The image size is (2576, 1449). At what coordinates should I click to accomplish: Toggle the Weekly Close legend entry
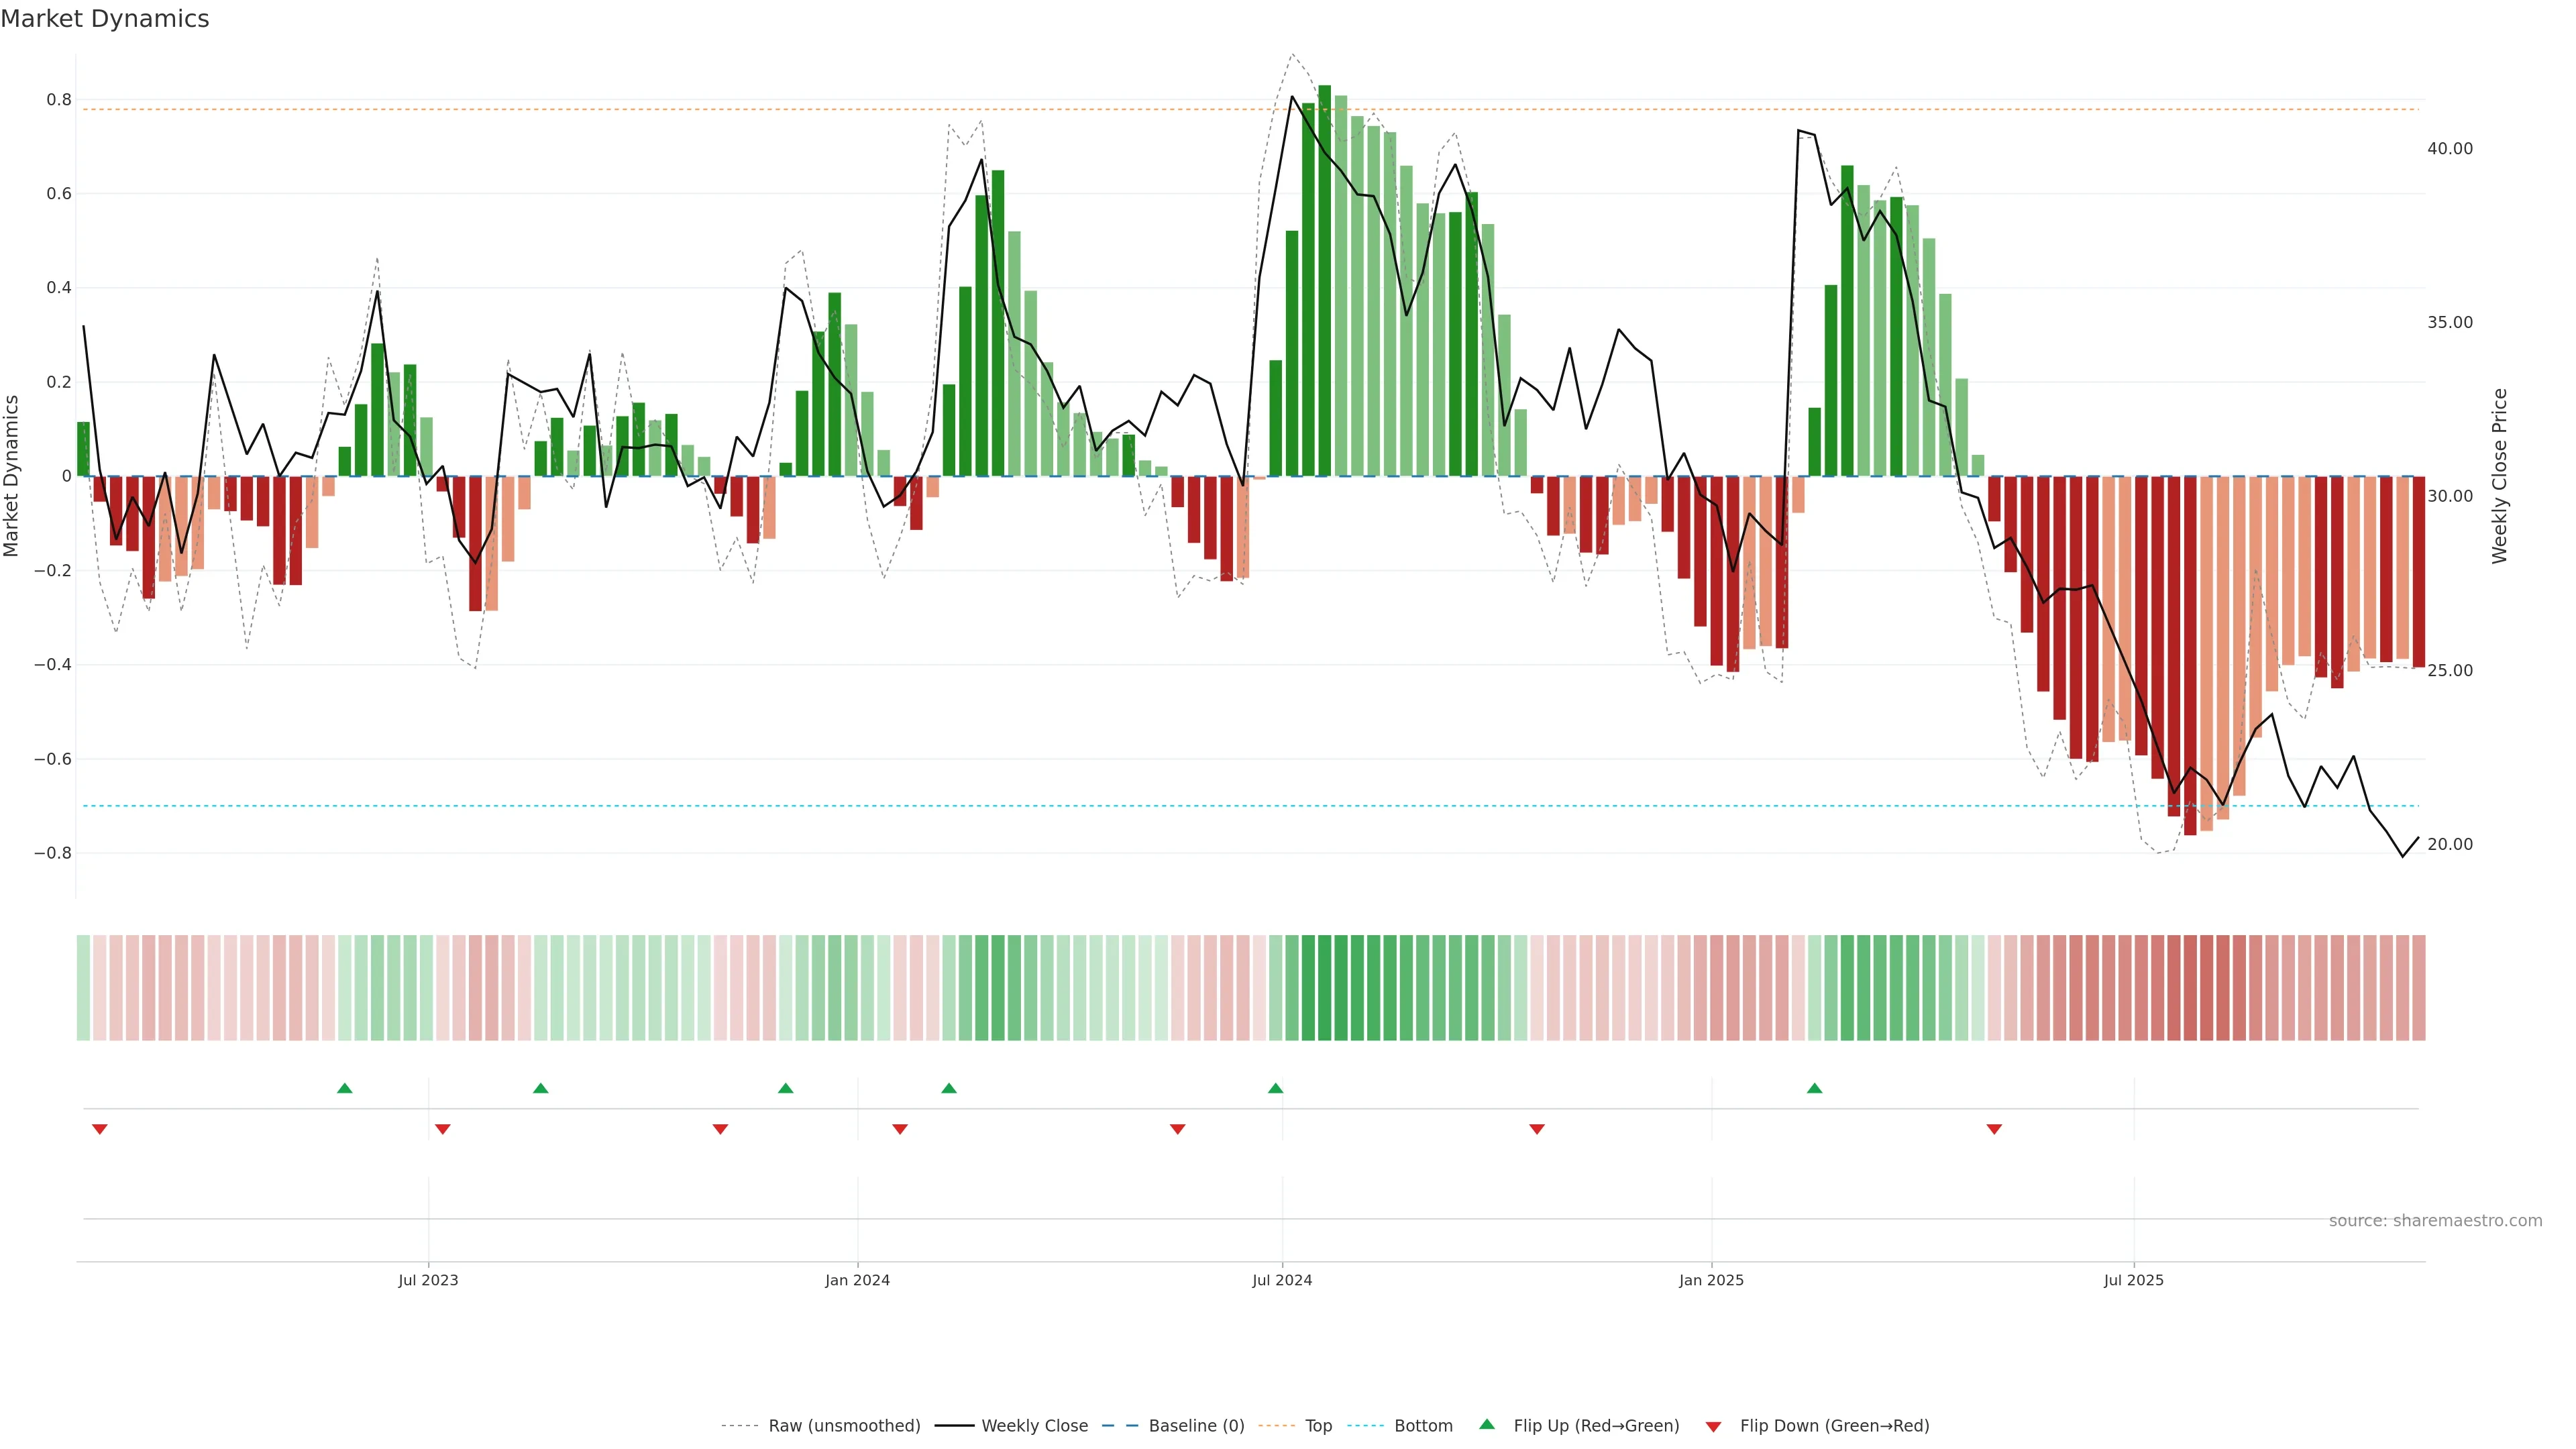coord(1034,1426)
